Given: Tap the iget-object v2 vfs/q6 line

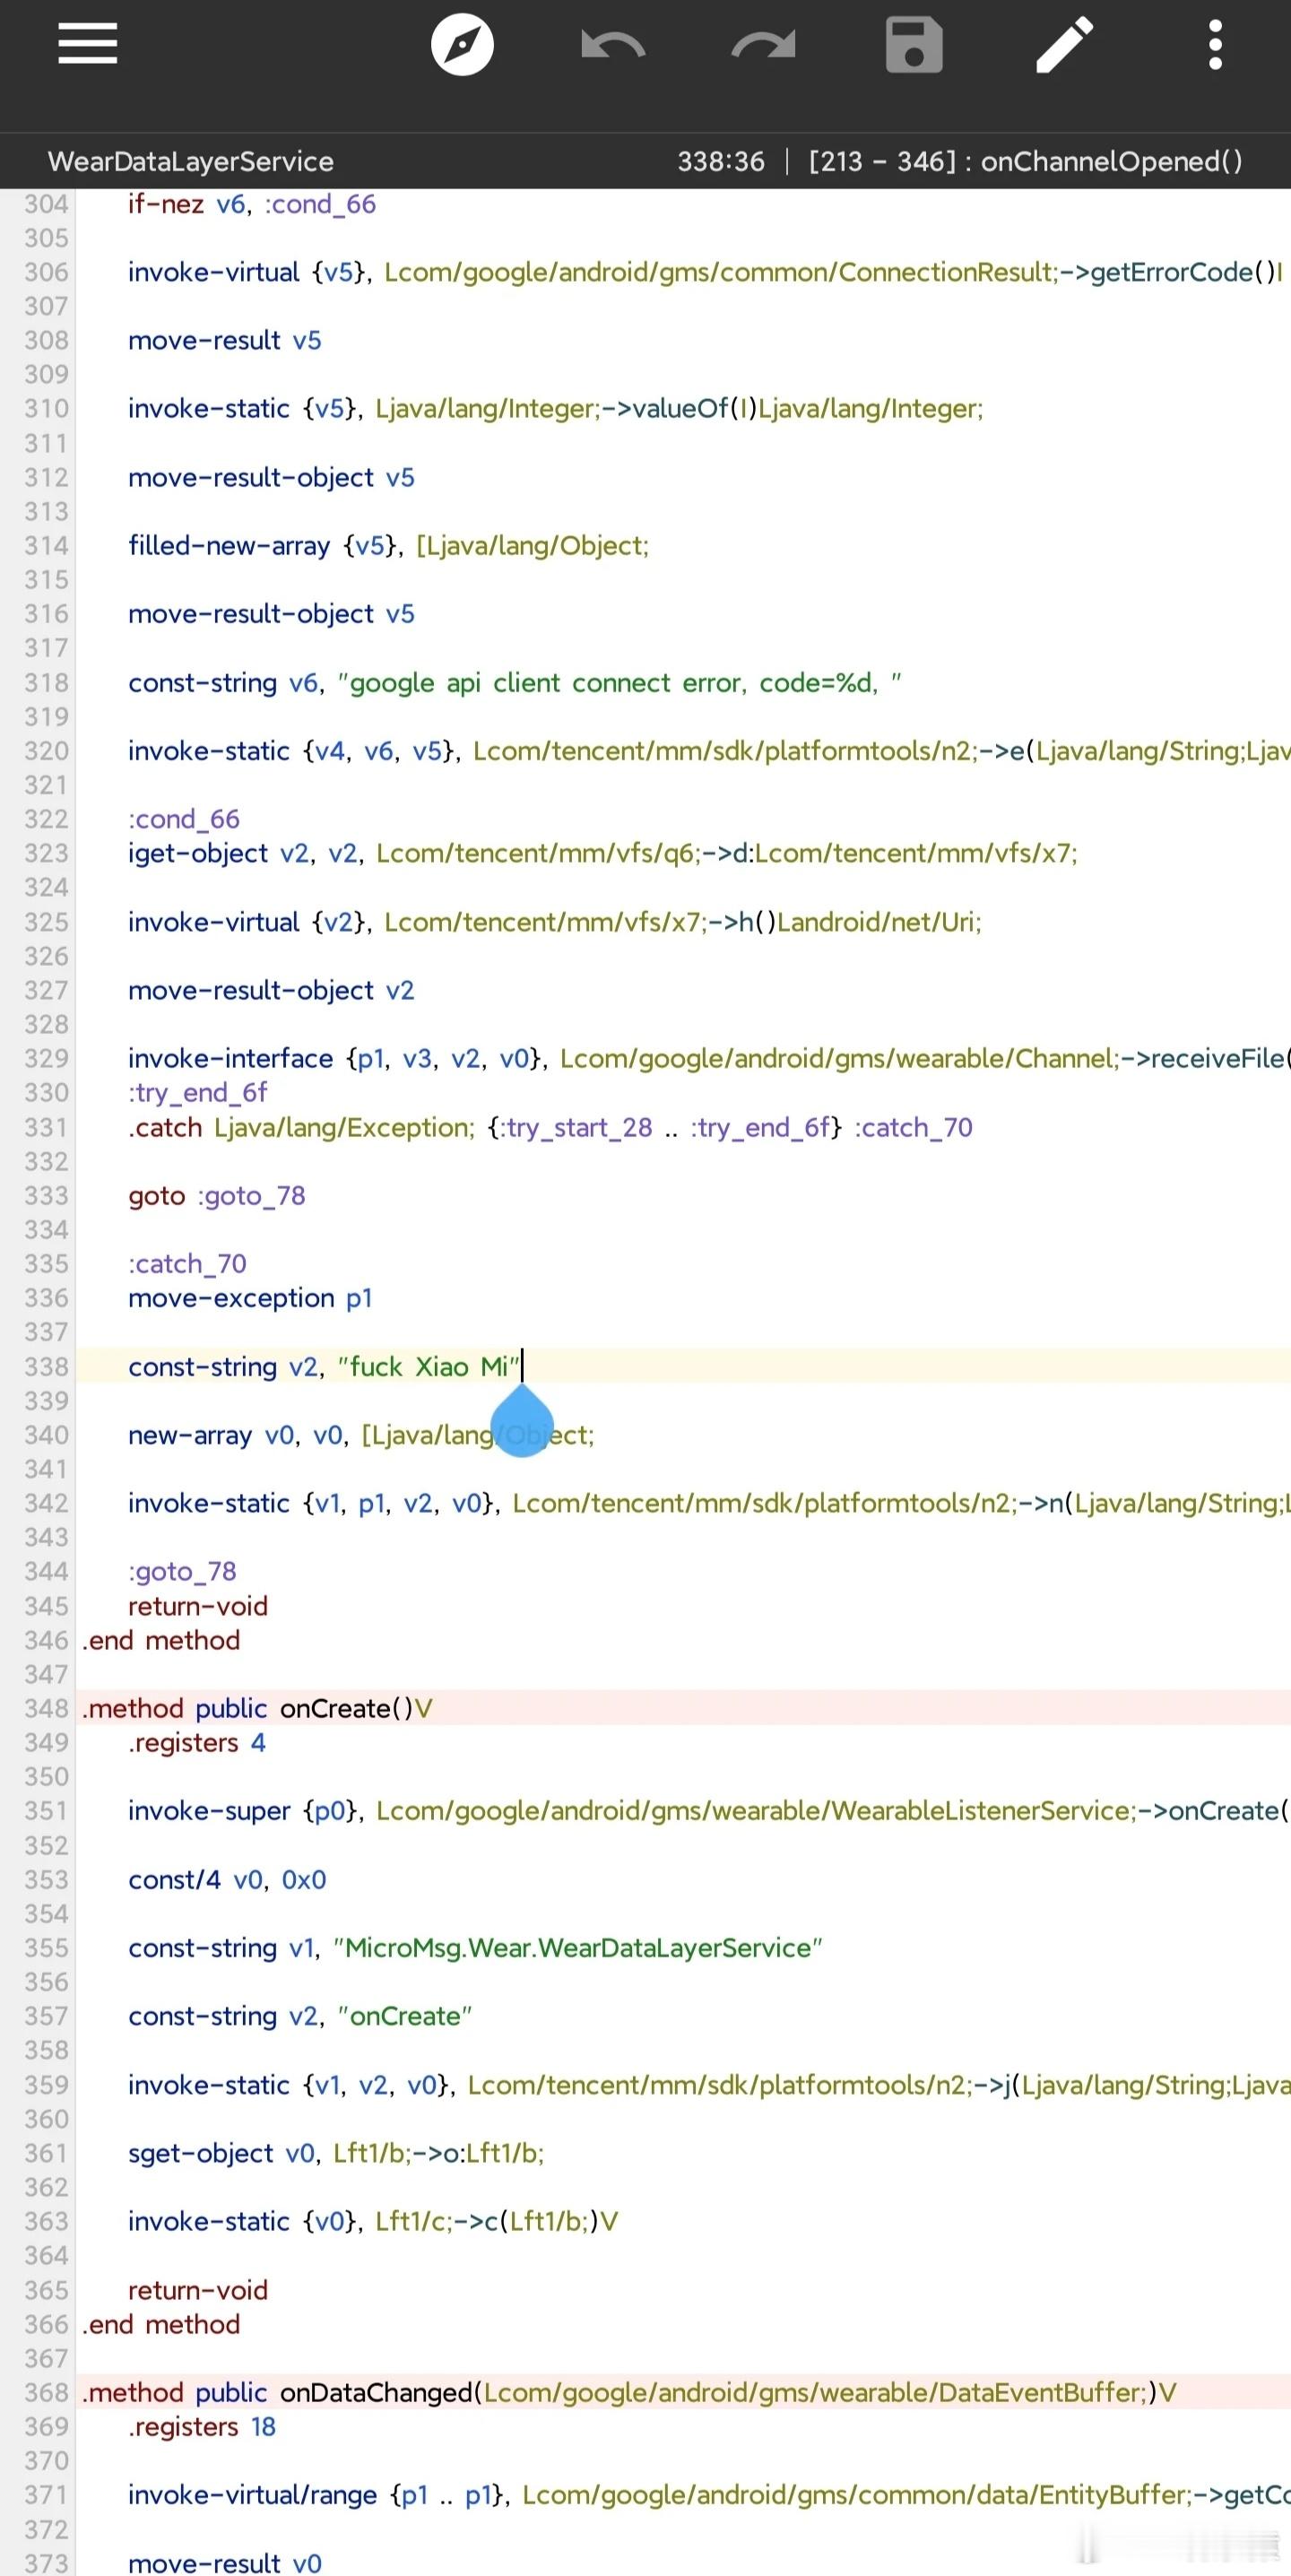Looking at the screenshot, I should pos(603,853).
